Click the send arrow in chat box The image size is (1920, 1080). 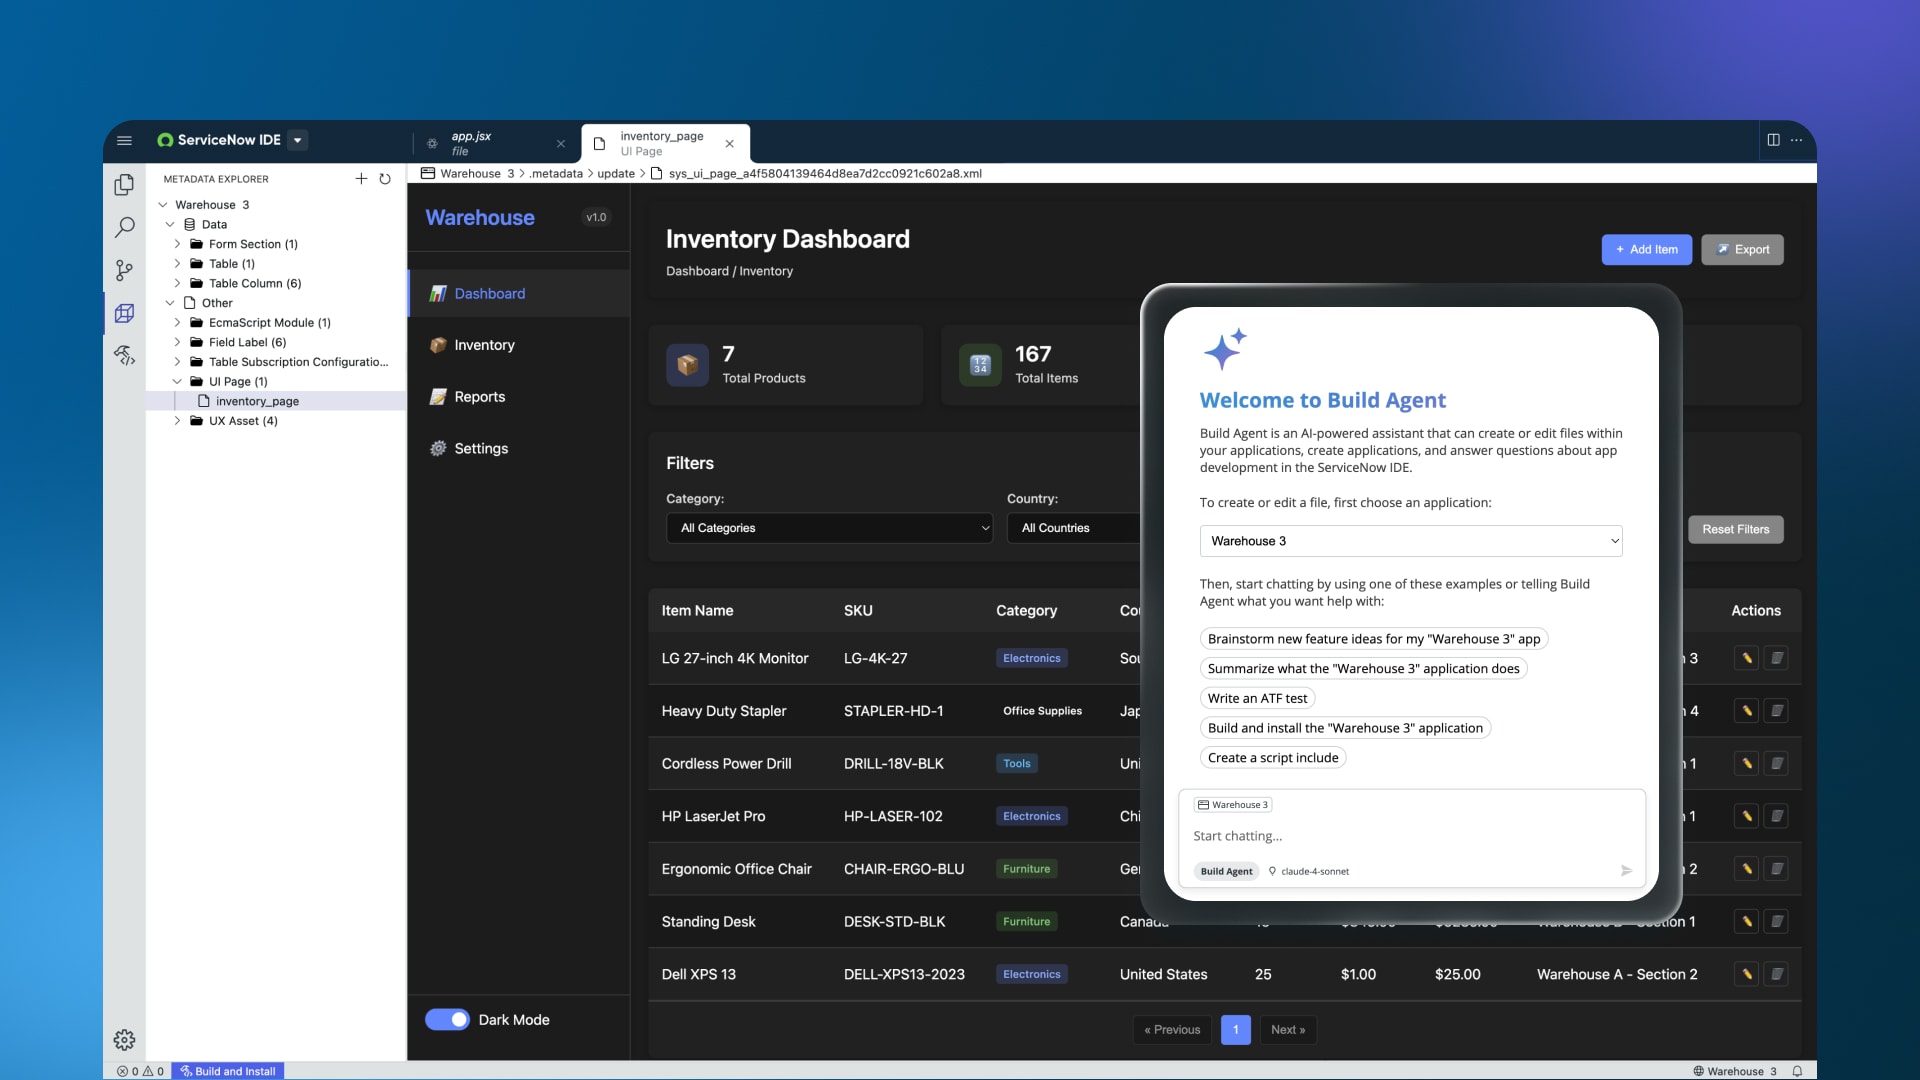pos(1626,871)
